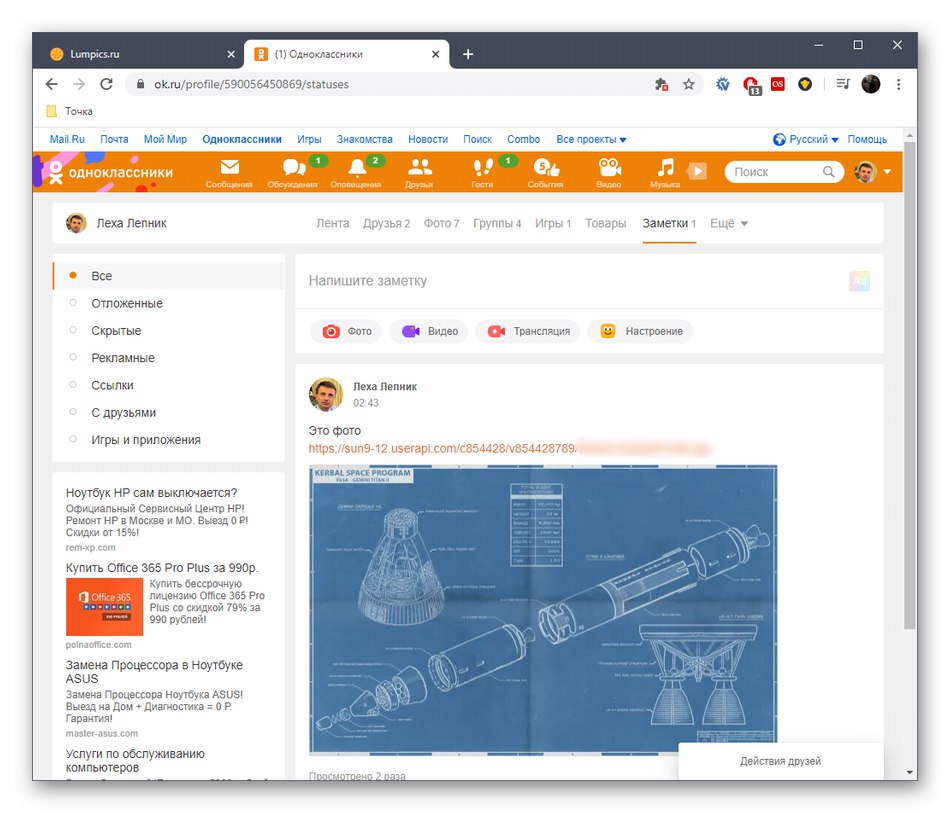Open Обсуждения discussions icon

click(293, 172)
